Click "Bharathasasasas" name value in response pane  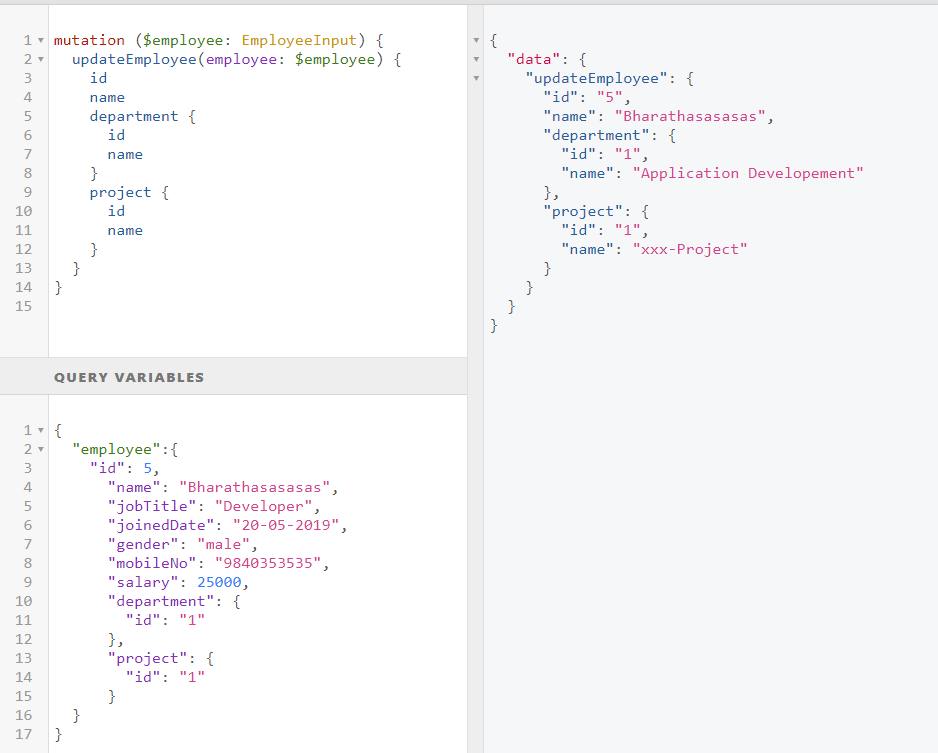[x=690, y=117]
